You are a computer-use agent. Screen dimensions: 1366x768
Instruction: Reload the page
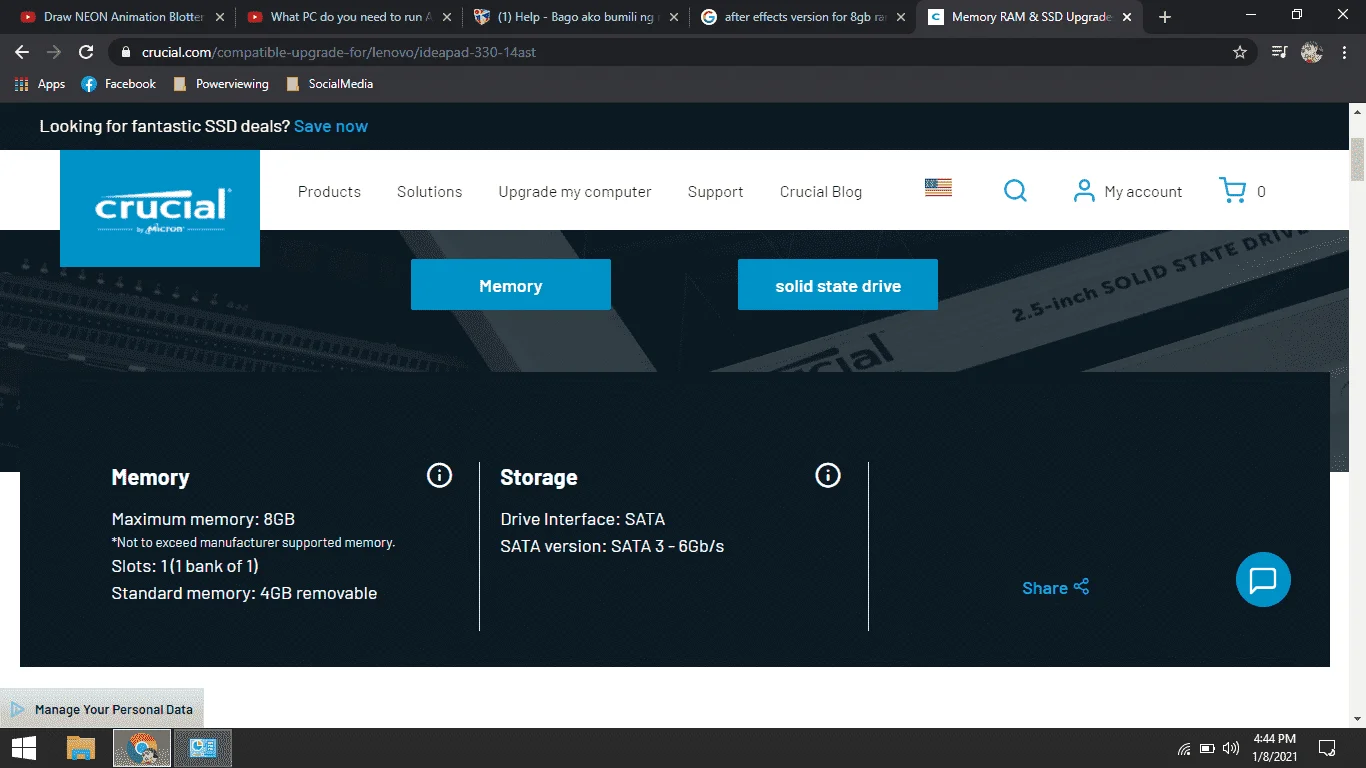(x=86, y=52)
